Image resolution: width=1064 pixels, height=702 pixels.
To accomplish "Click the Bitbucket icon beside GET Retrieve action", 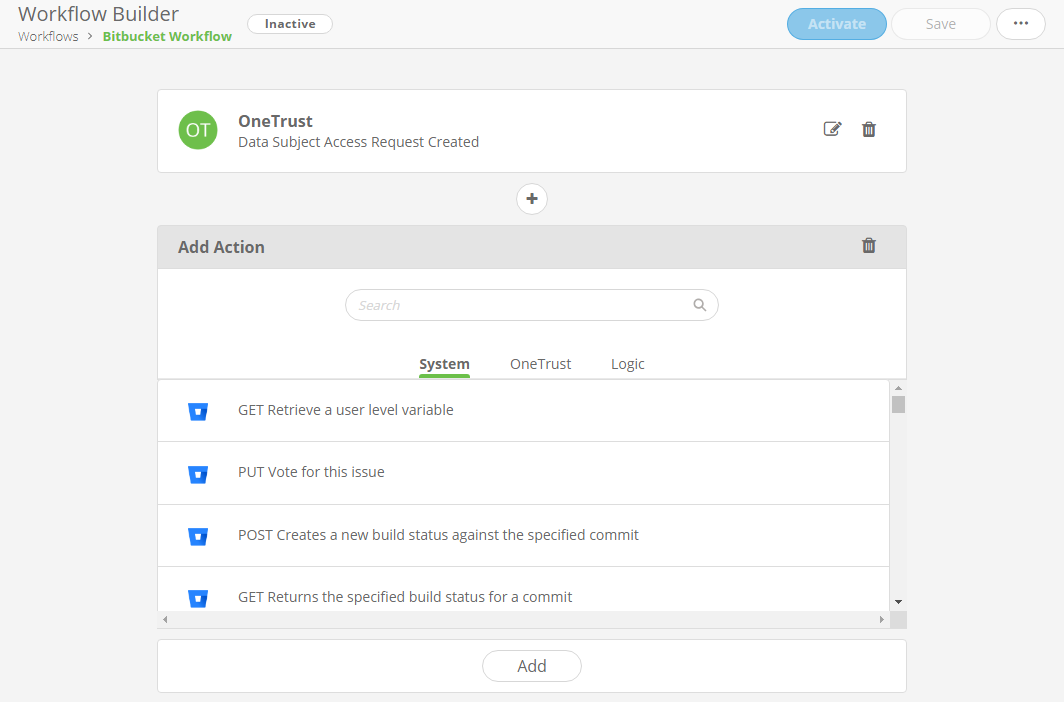I will coord(198,411).
